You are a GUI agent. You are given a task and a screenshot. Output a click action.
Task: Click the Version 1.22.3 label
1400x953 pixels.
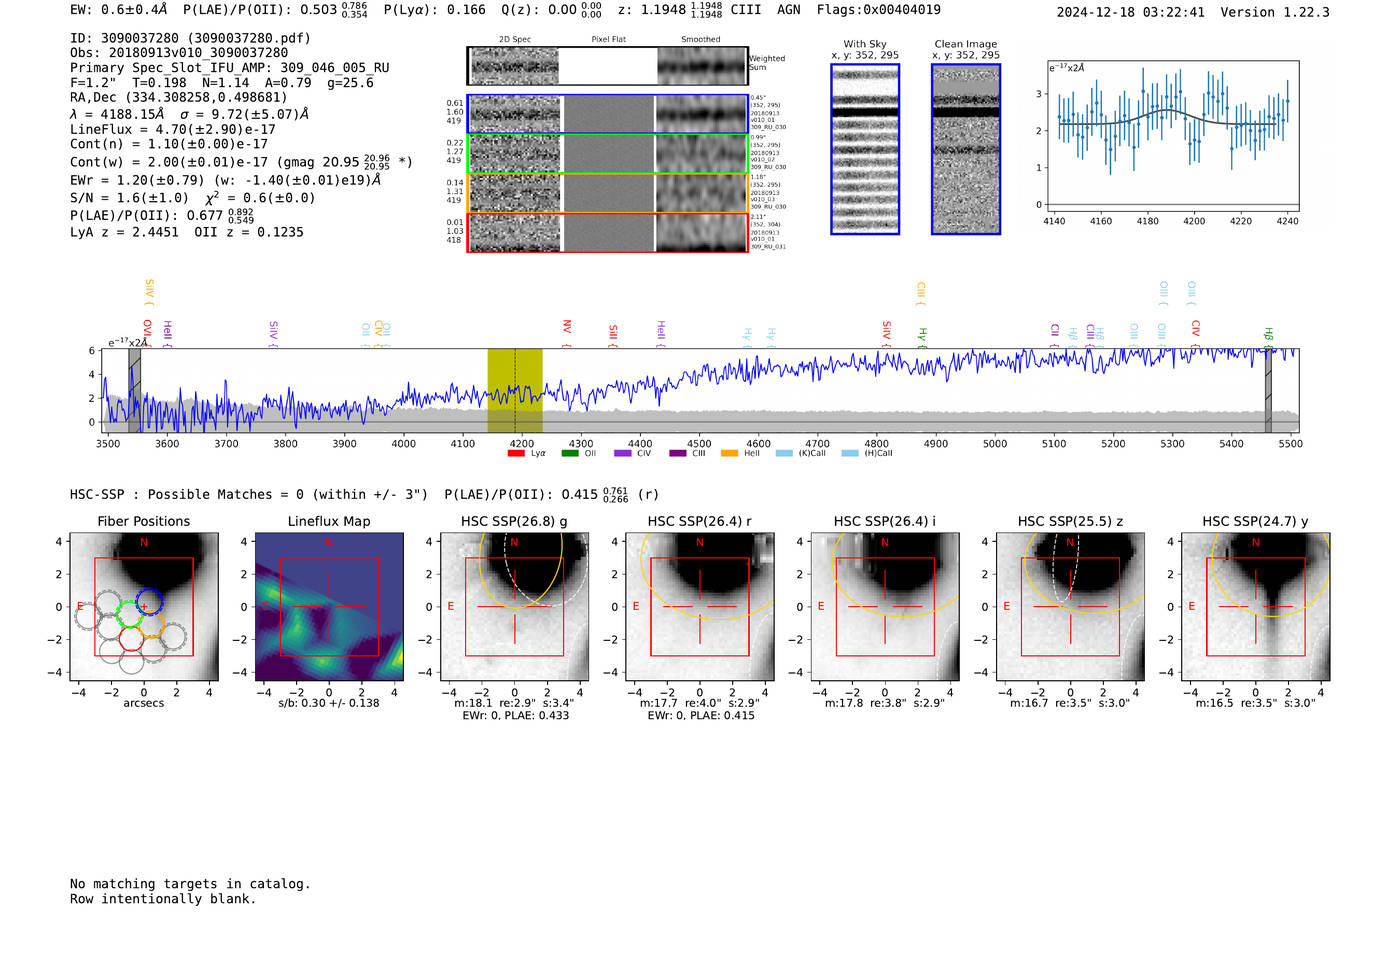(x=1275, y=12)
